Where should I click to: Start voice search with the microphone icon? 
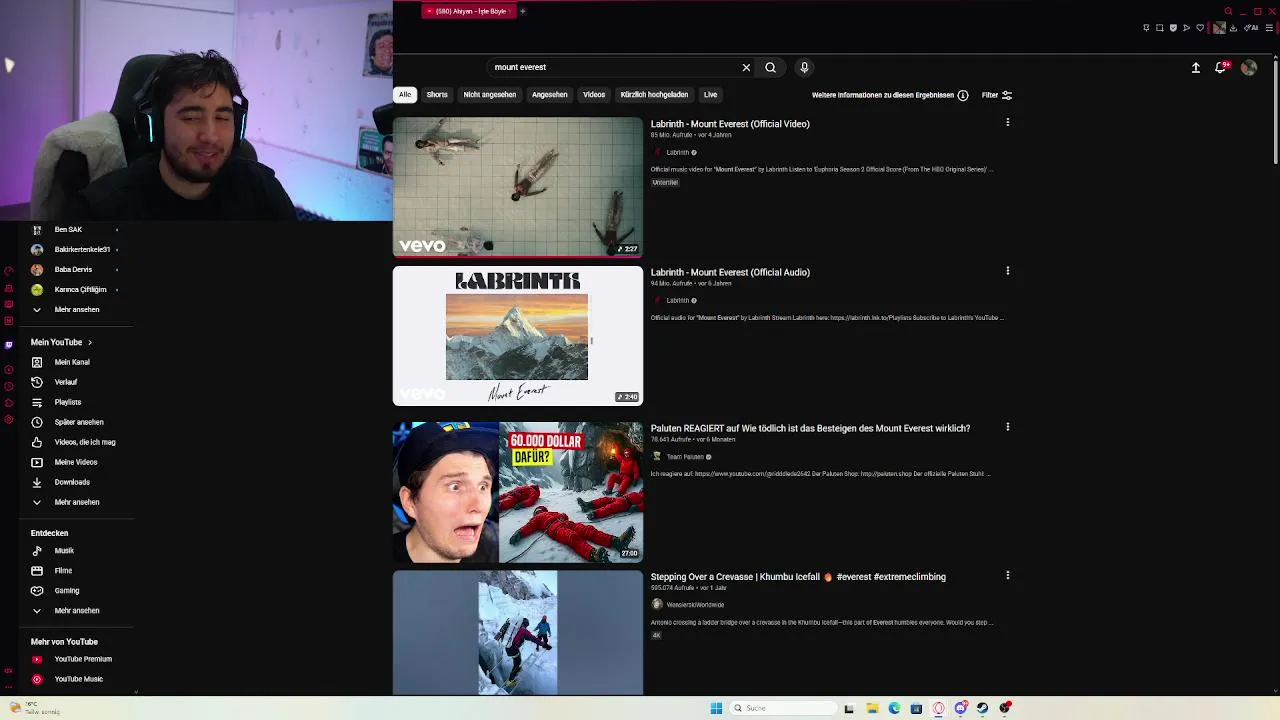tap(804, 67)
